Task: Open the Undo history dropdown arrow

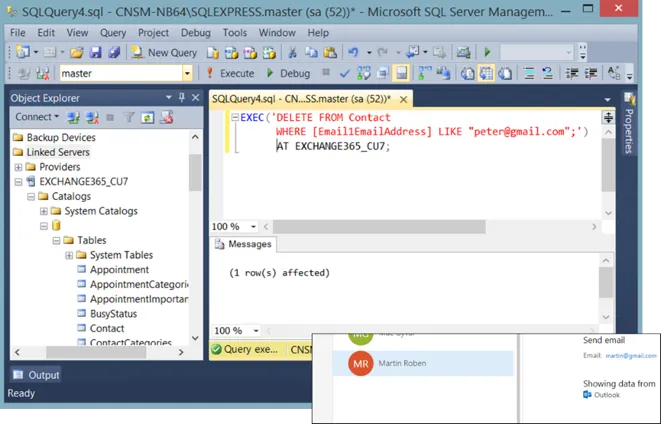Action: coord(369,53)
